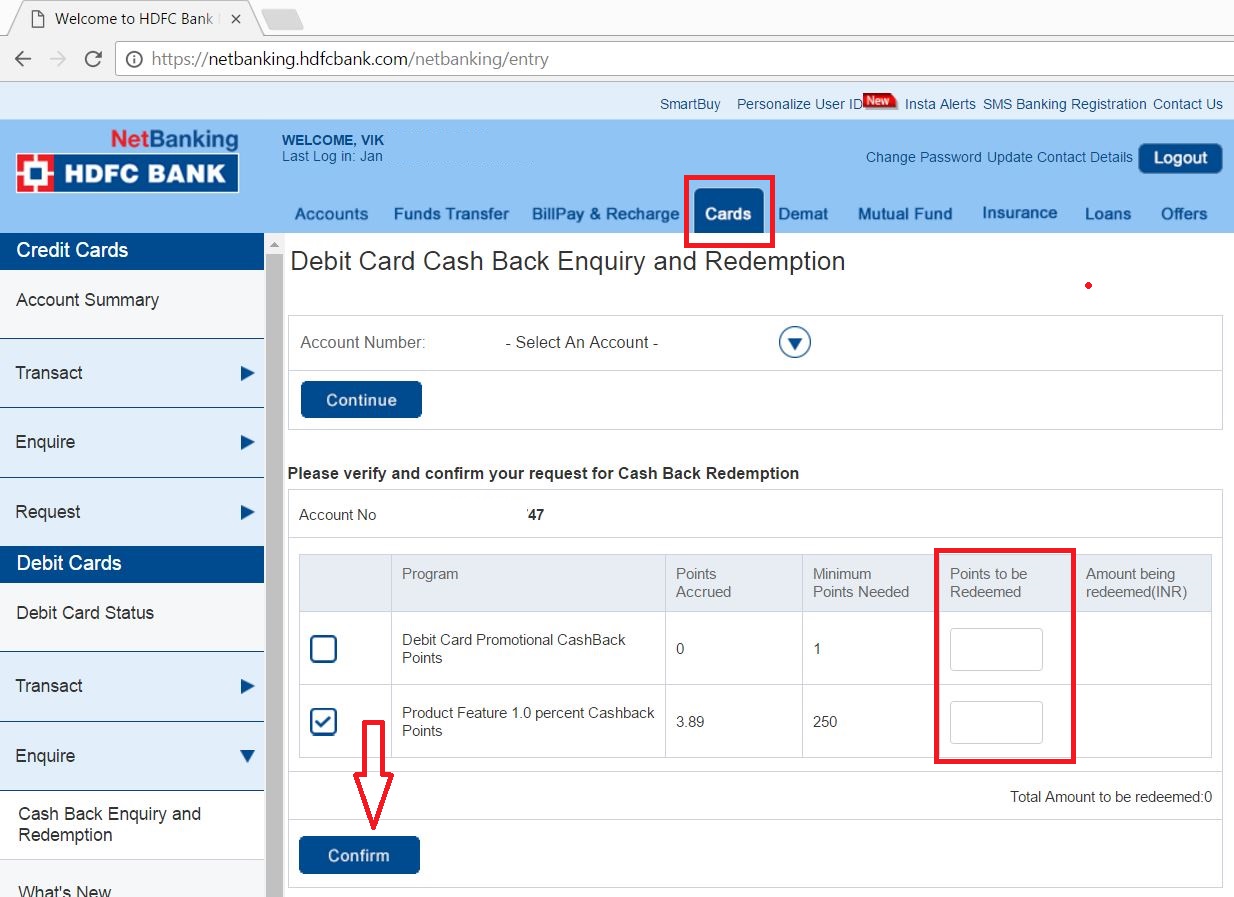1234x897 pixels.
Task: Open the Accounts tab
Action: [331, 214]
